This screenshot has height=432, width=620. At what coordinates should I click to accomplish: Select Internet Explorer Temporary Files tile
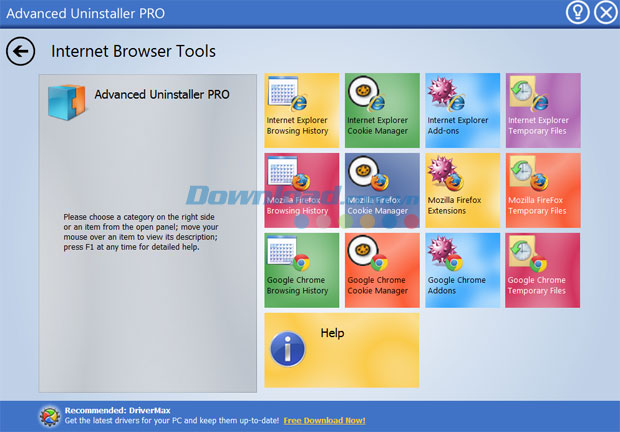click(543, 110)
